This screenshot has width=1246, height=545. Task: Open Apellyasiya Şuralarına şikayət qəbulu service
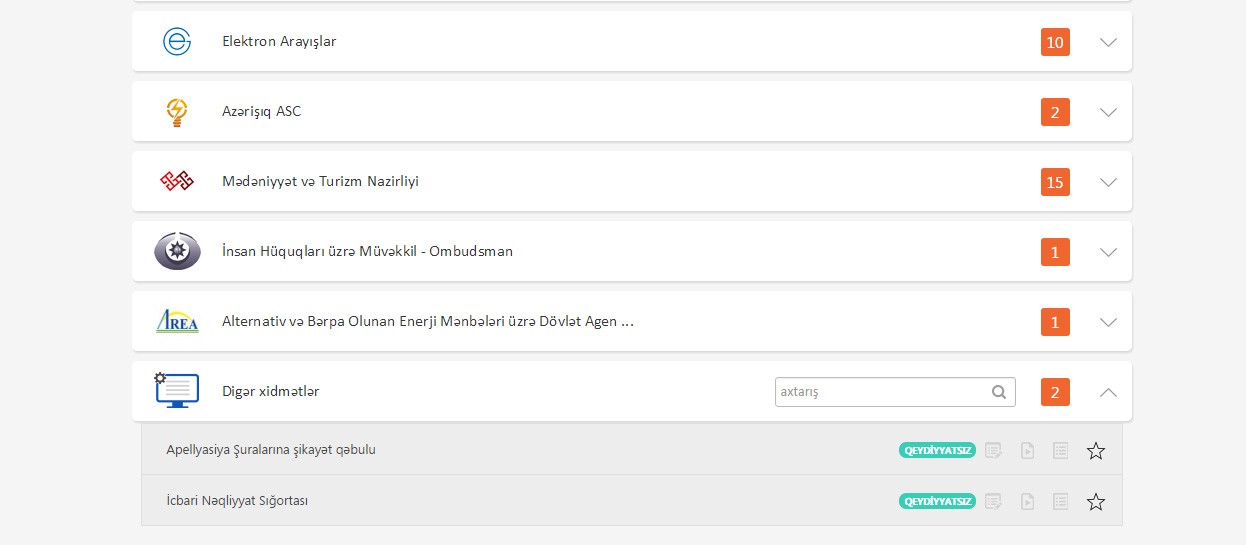(x=271, y=450)
